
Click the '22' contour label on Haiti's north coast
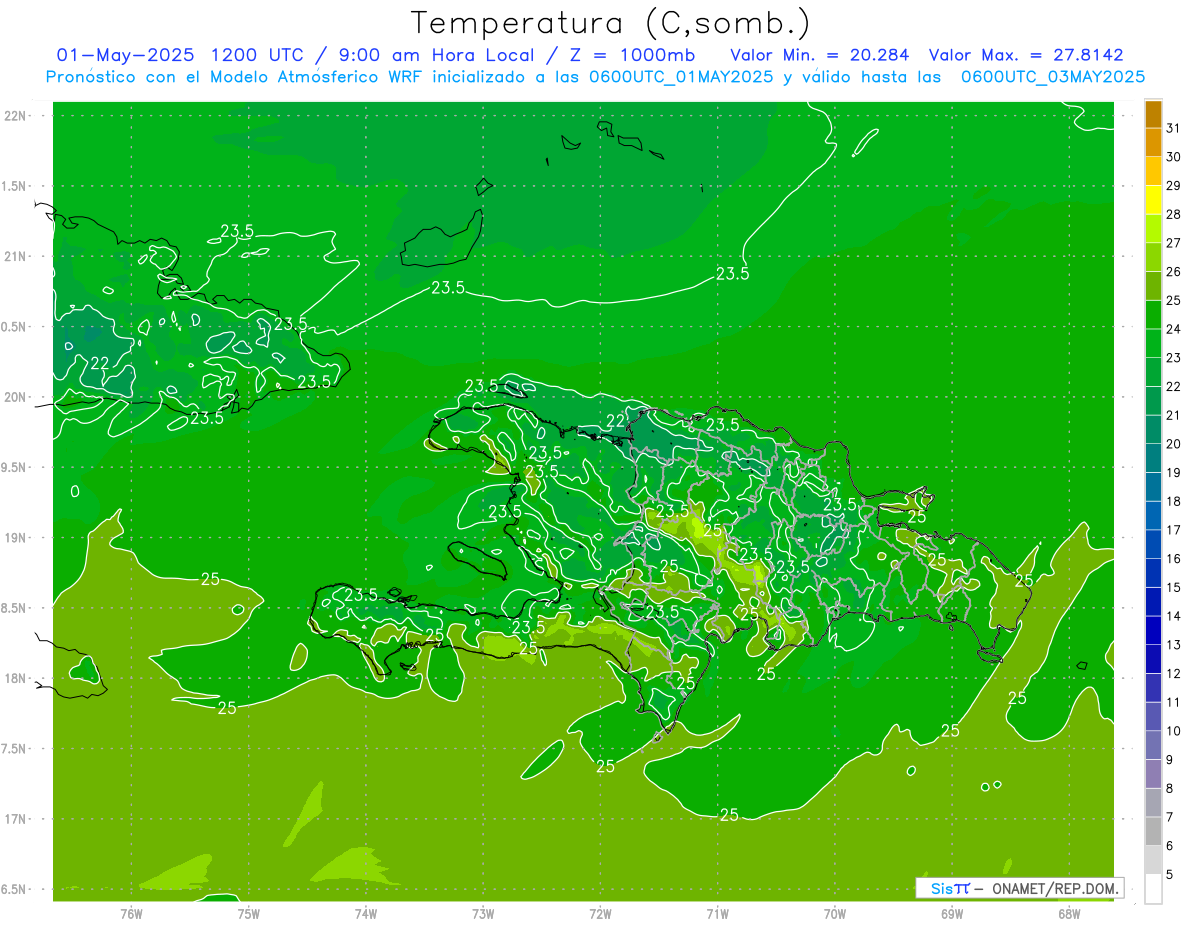click(x=616, y=420)
